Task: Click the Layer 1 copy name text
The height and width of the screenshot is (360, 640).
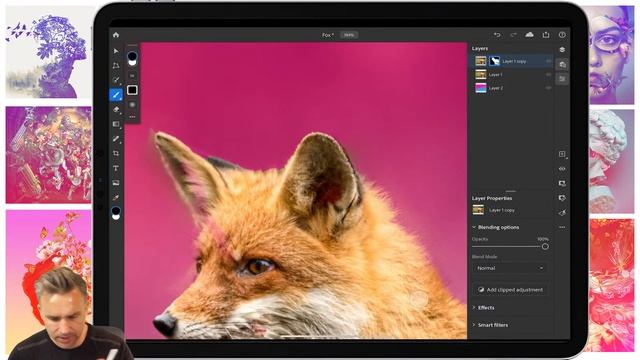Action: pos(514,61)
